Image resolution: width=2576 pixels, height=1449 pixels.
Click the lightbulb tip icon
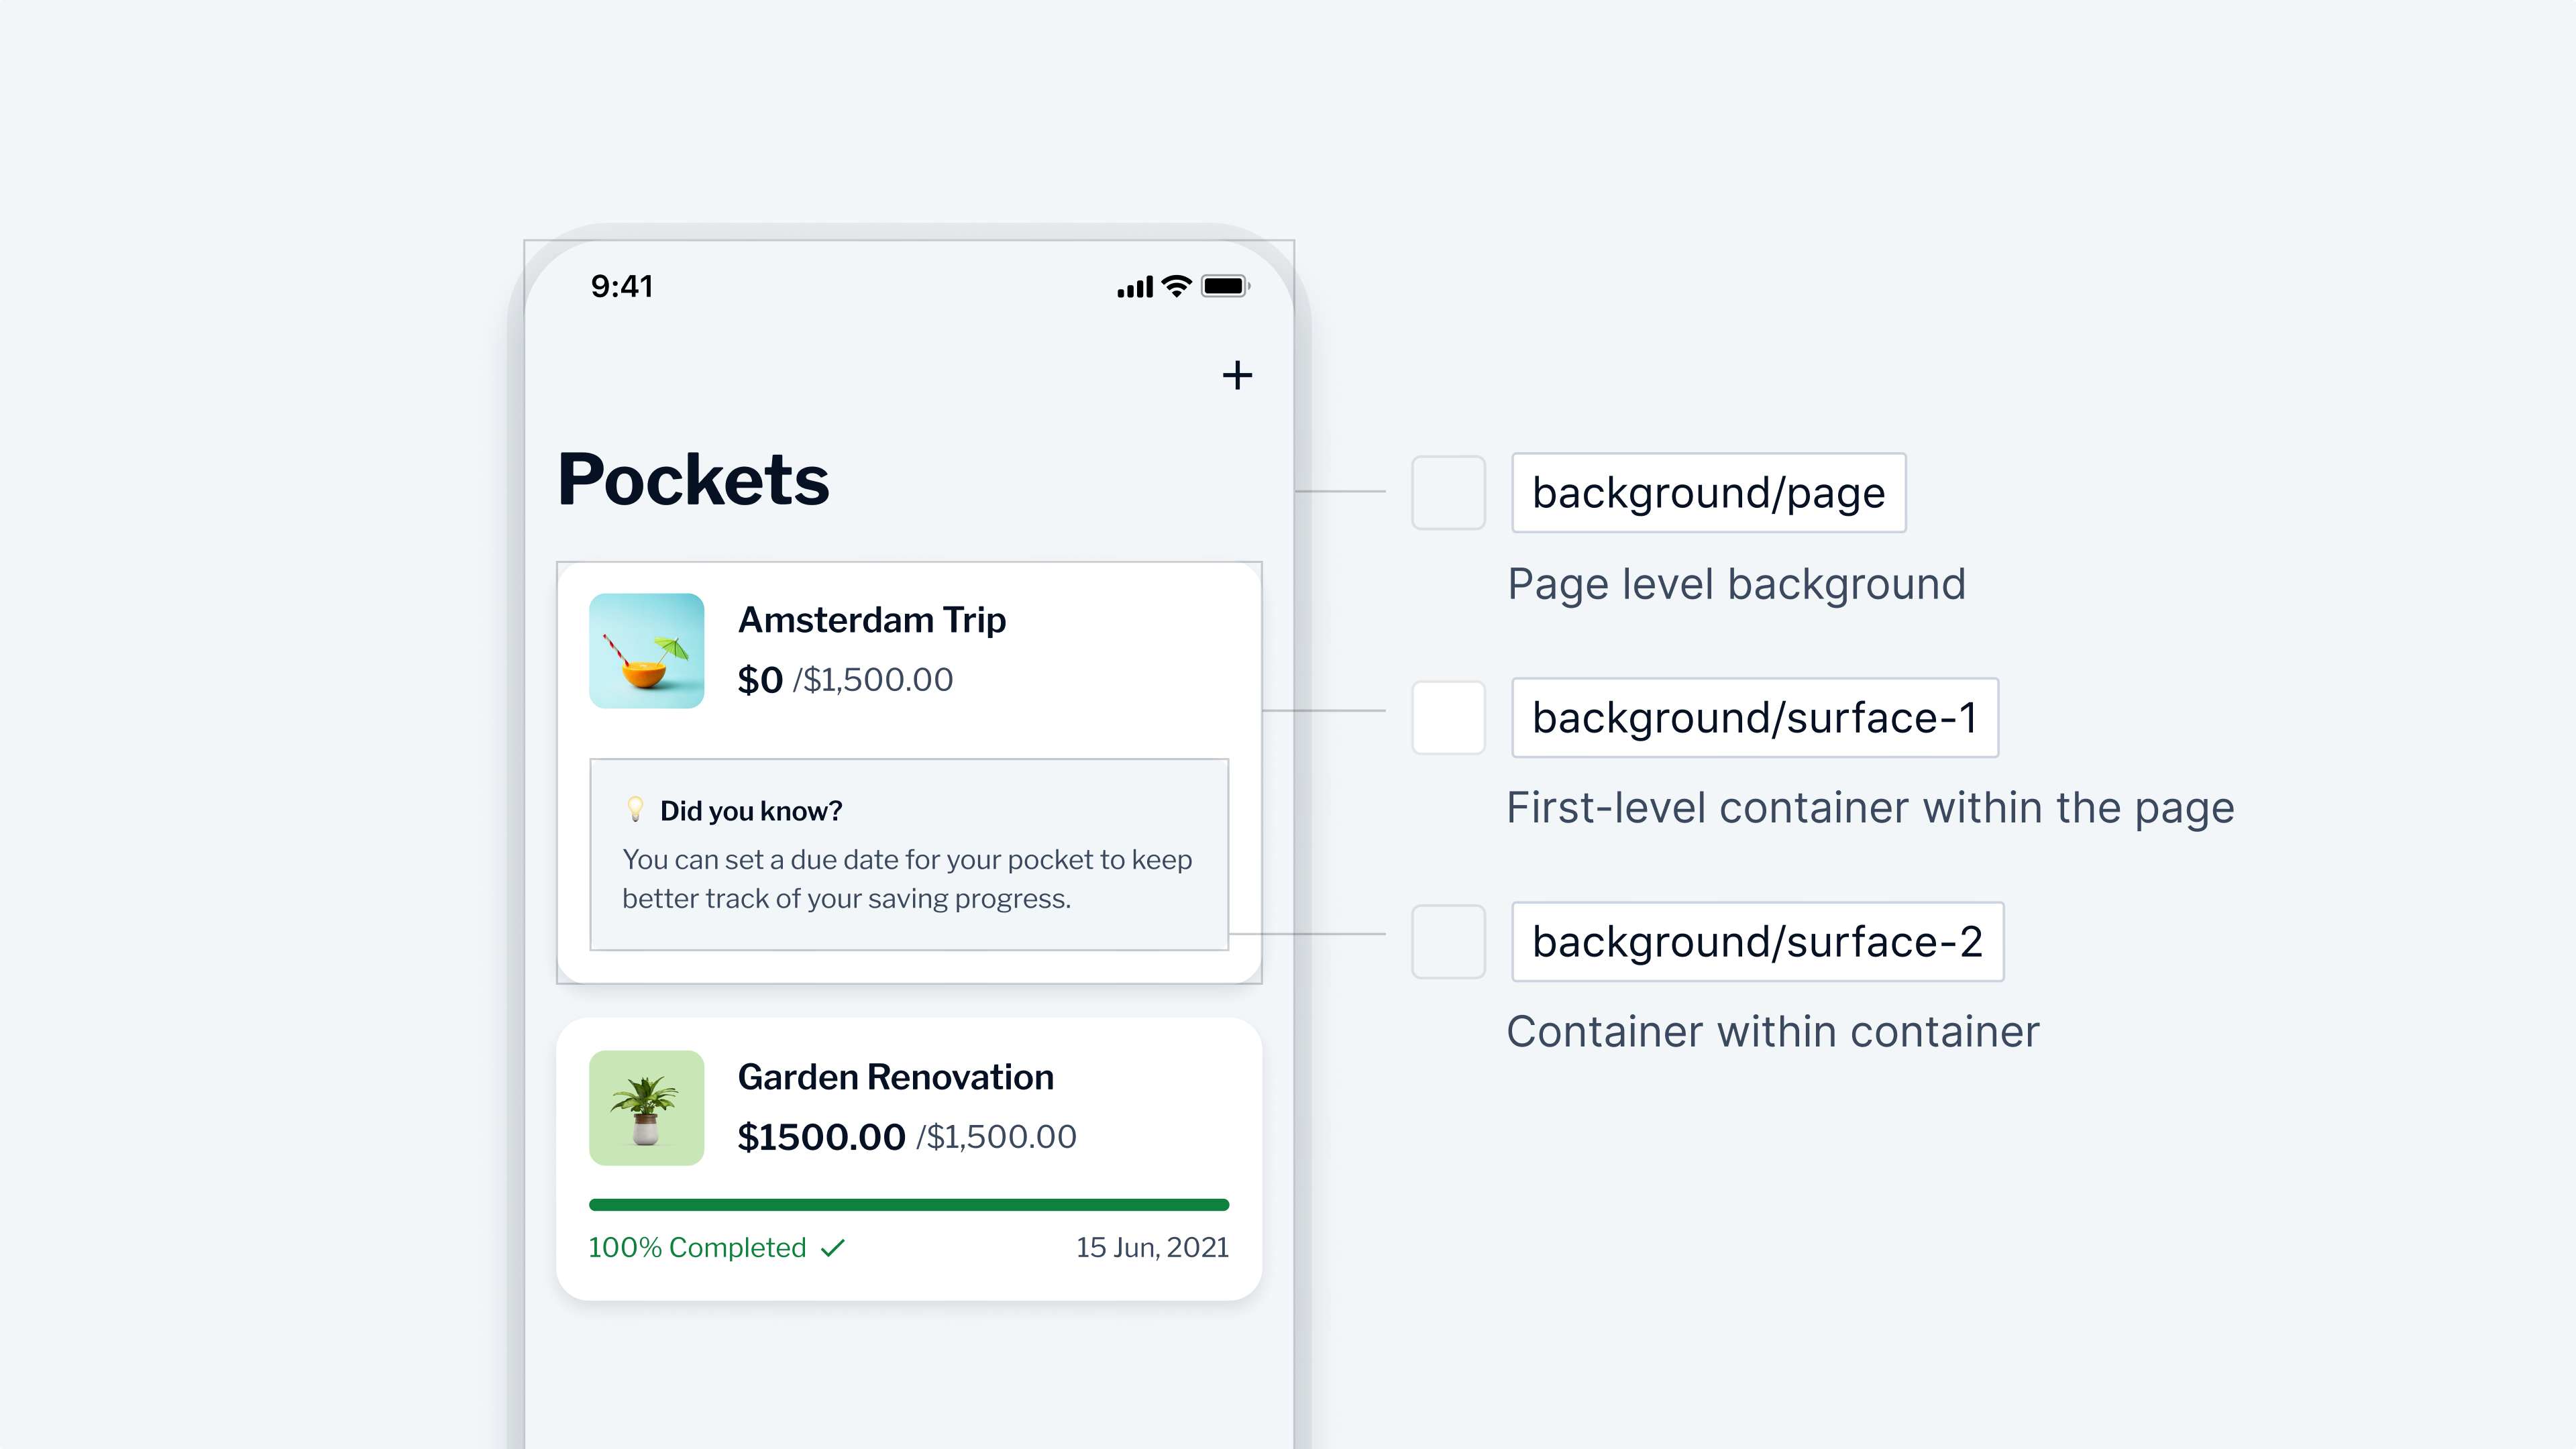(635, 809)
